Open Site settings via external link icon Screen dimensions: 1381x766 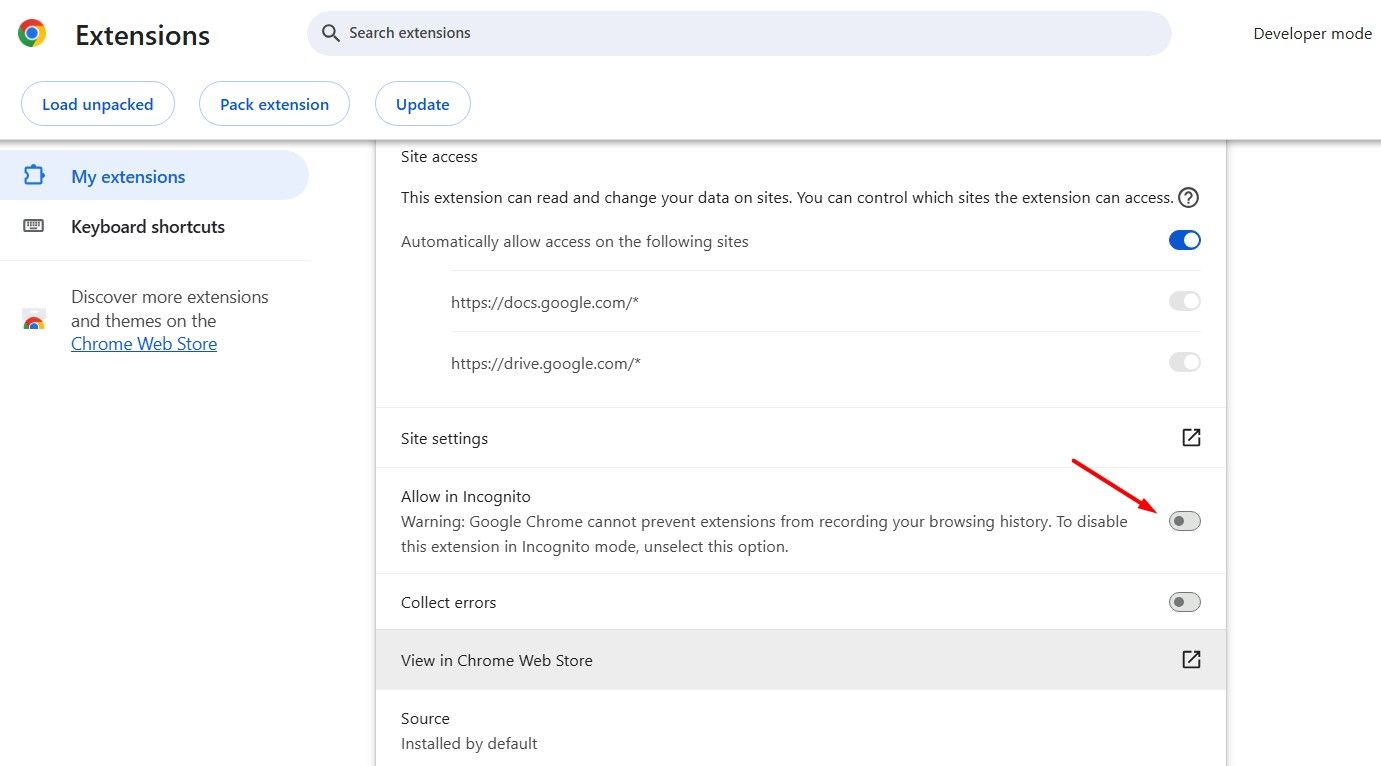pyautogui.click(x=1191, y=438)
